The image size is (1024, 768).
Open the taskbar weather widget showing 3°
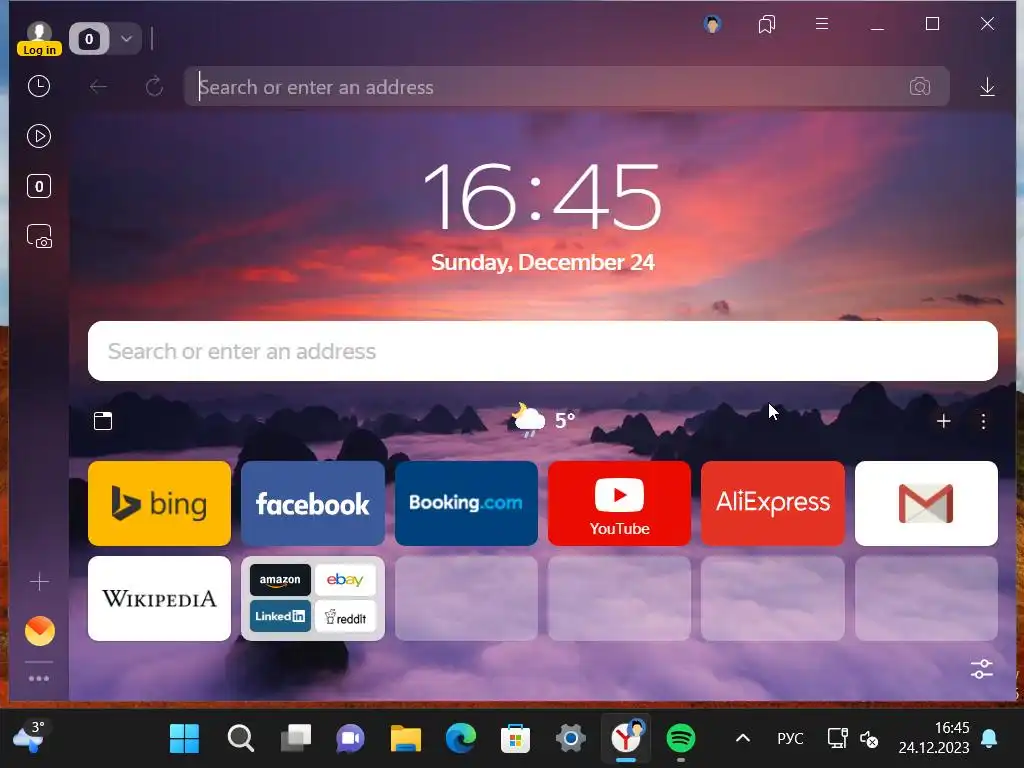[x=28, y=737]
